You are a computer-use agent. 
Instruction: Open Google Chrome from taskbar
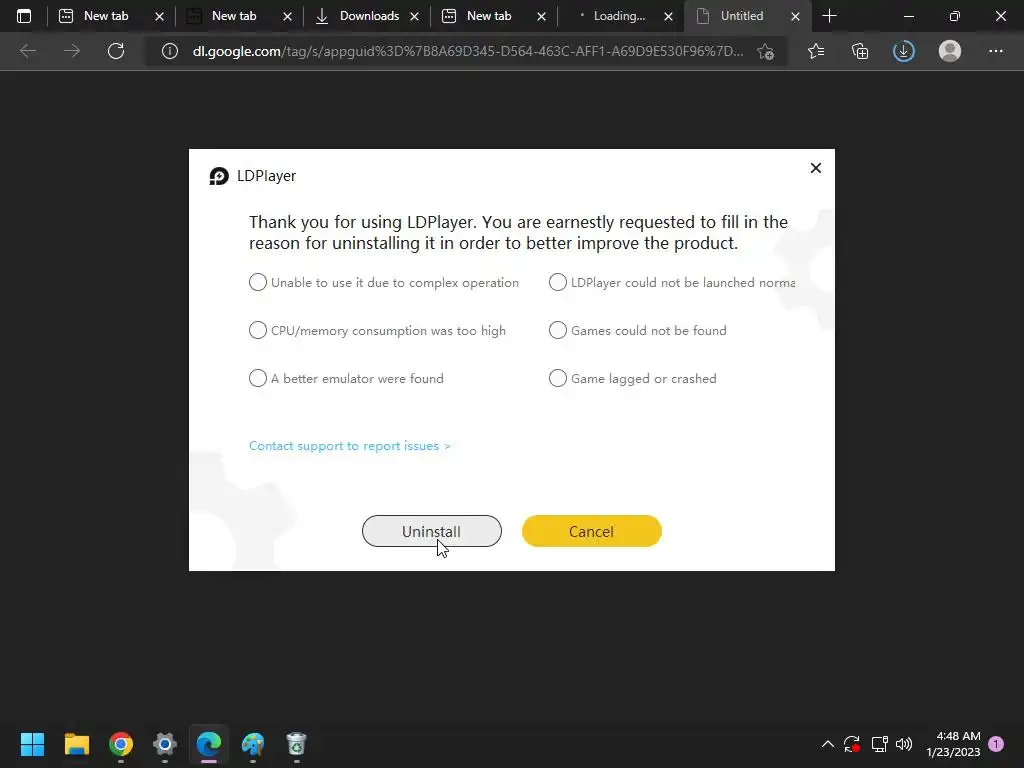121,744
